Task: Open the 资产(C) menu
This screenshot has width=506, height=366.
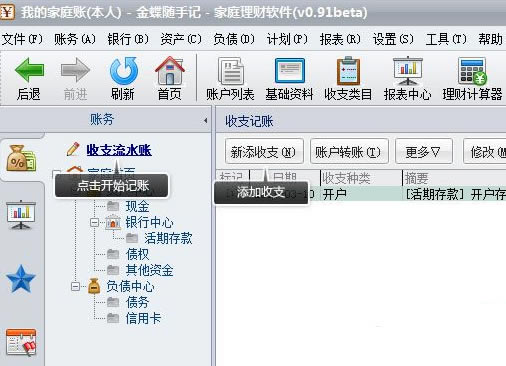Action: 181,39
